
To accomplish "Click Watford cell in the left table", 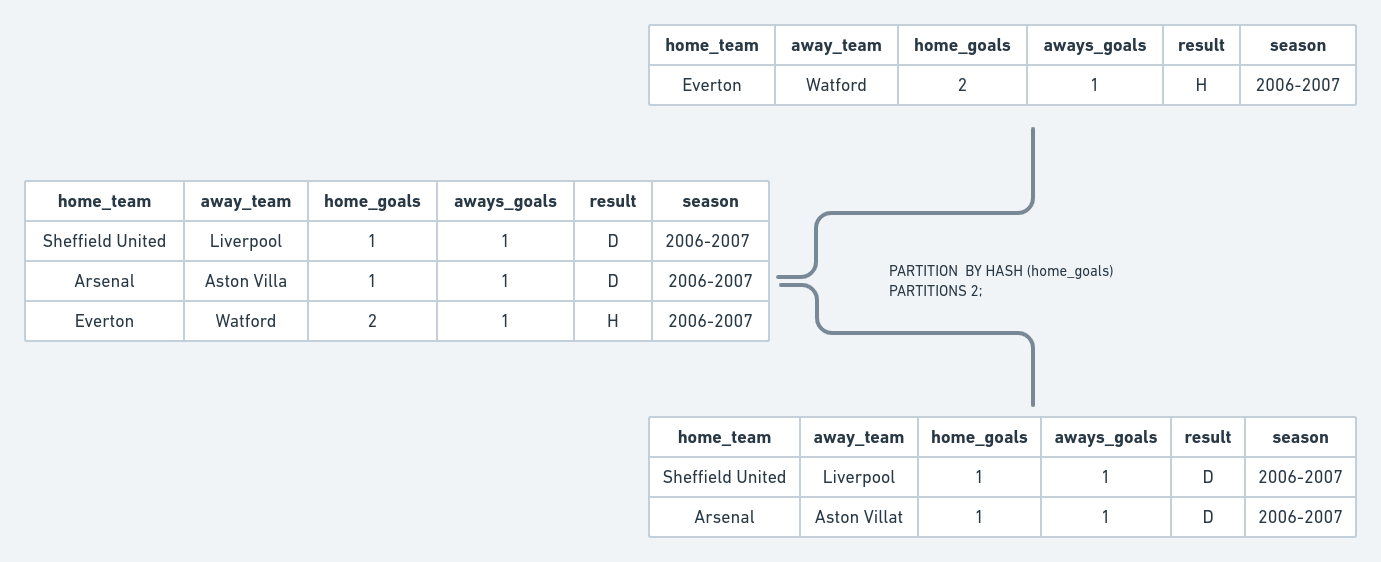I will click(246, 321).
